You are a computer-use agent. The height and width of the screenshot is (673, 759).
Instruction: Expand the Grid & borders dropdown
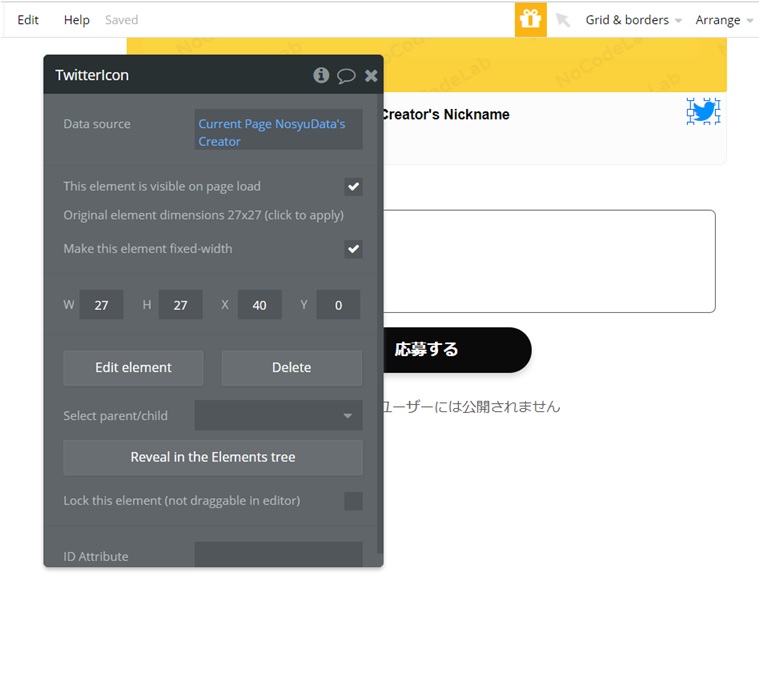click(633, 20)
